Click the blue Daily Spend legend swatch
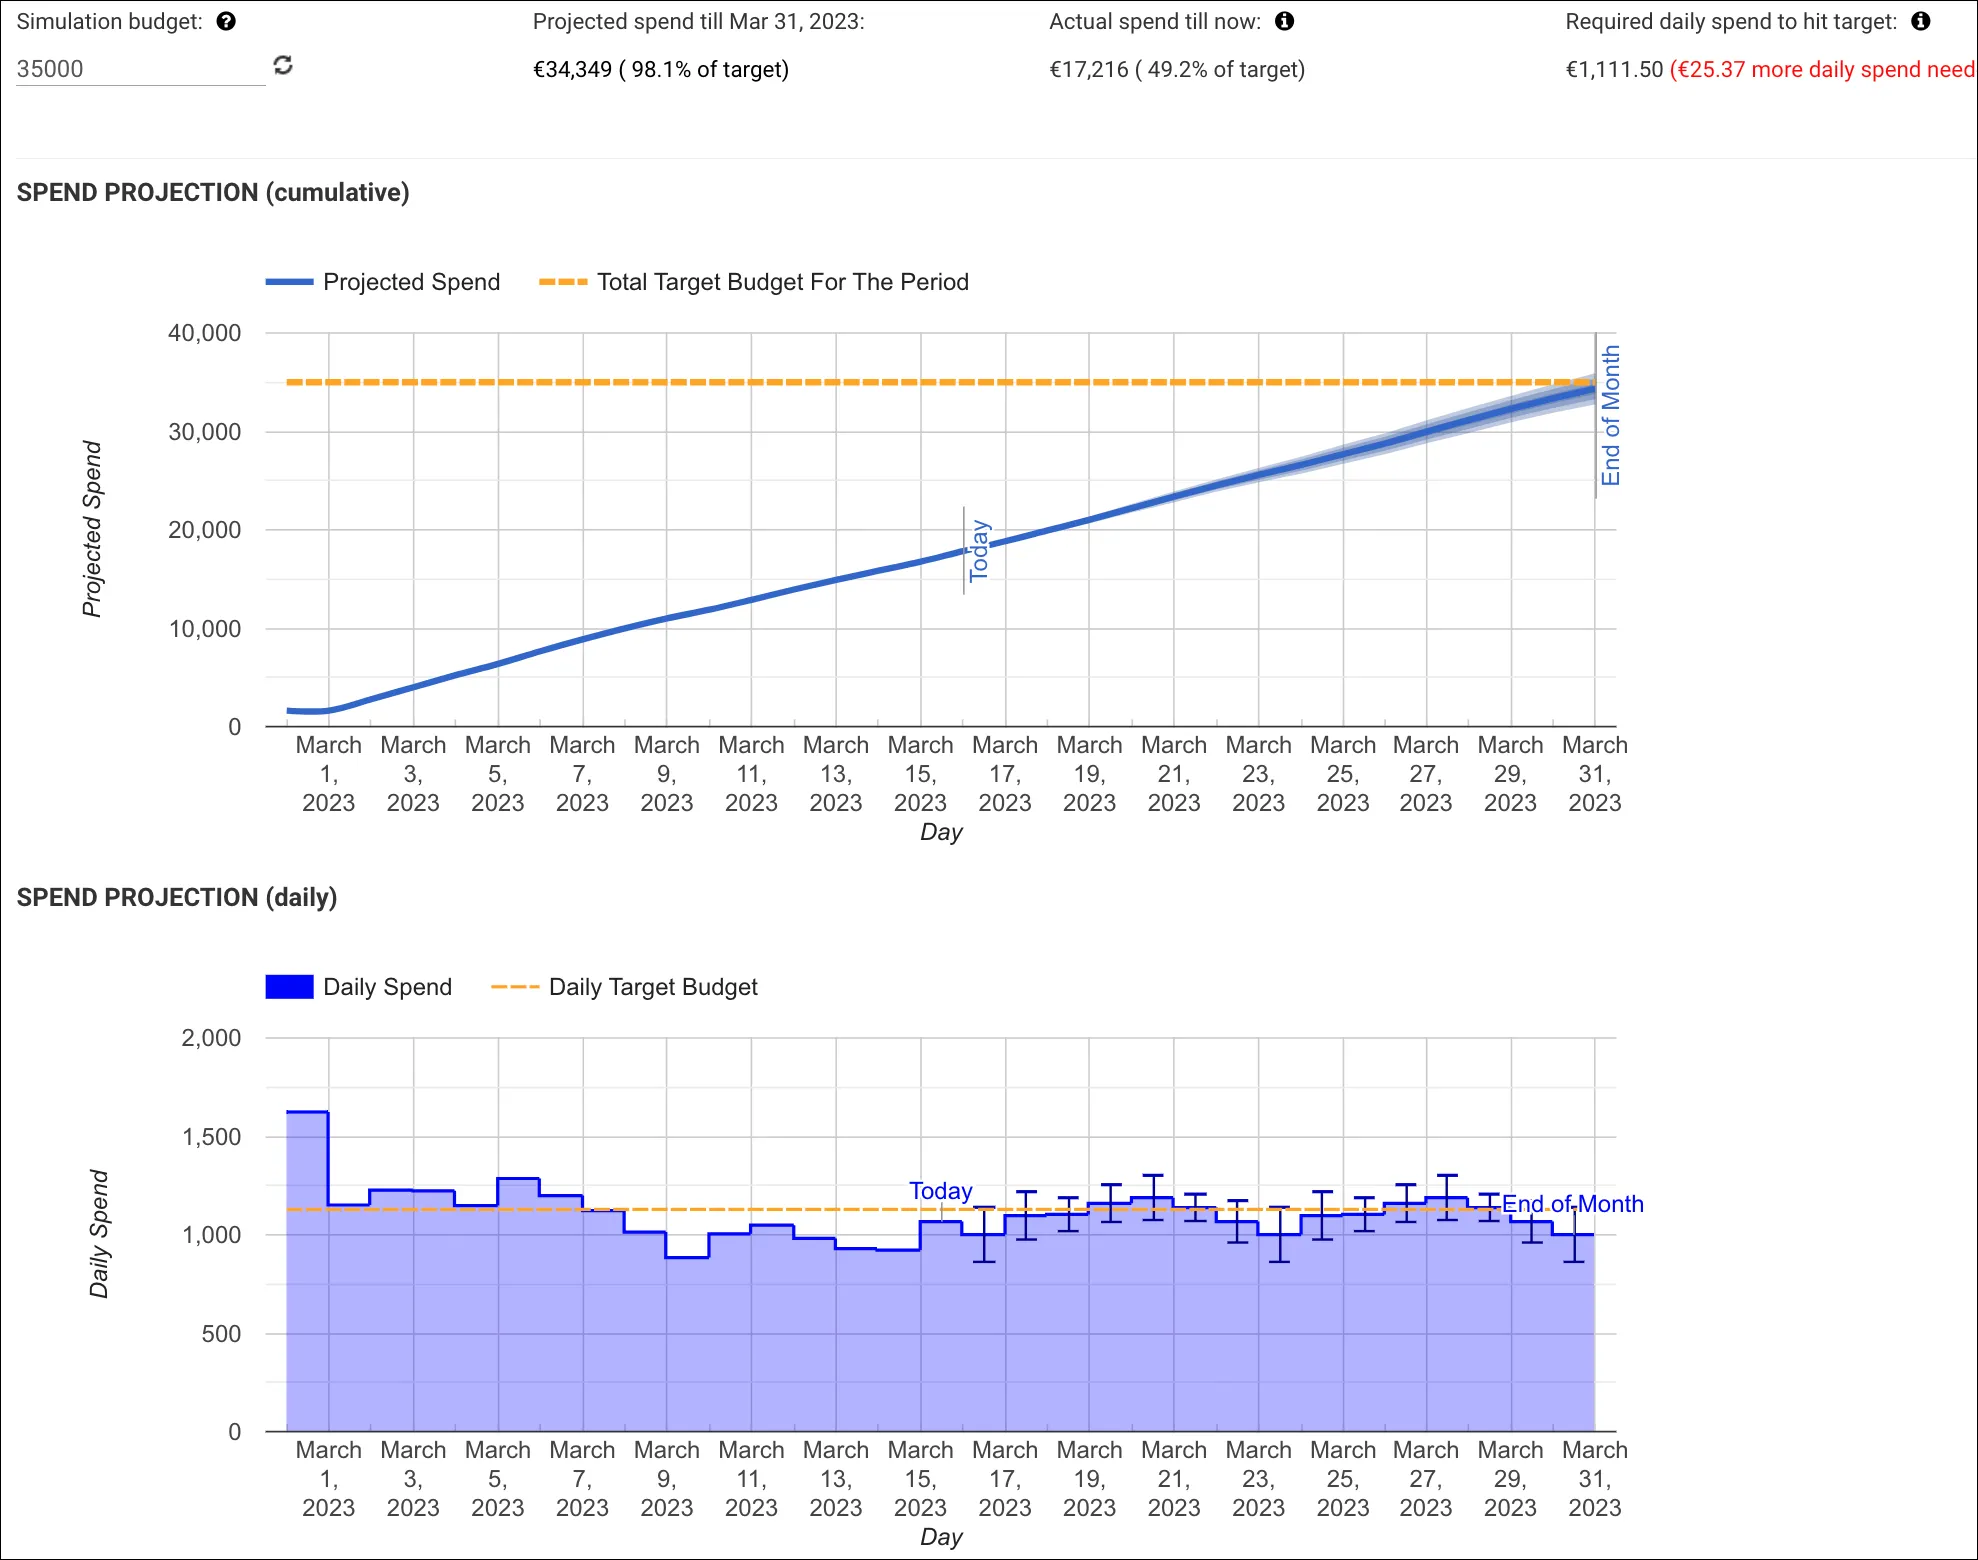Image resolution: width=1978 pixels, height=1560 pixels. (x=289, y=987)
